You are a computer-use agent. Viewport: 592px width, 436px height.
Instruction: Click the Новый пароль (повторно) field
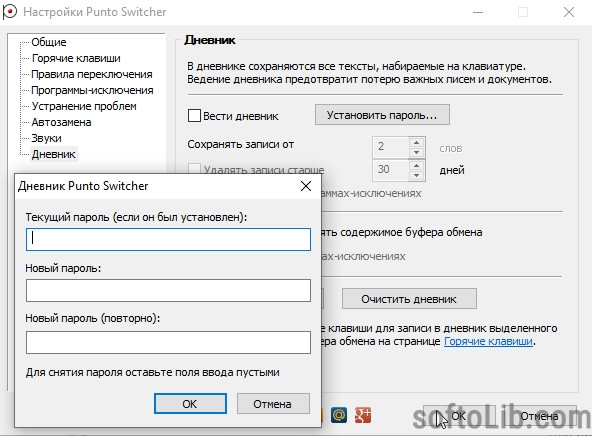pos(168,342)
